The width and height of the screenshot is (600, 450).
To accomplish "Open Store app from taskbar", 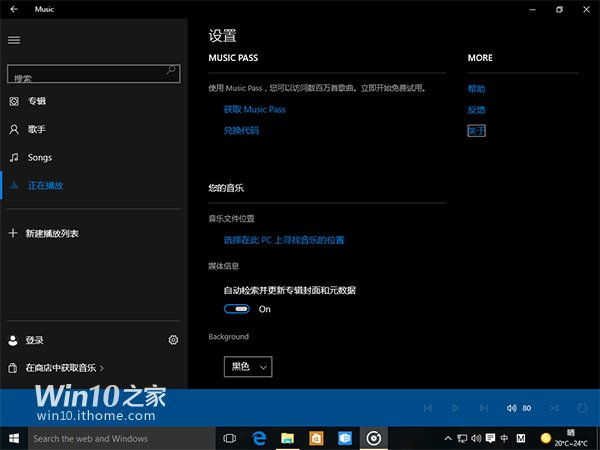I will coord(316,438).
